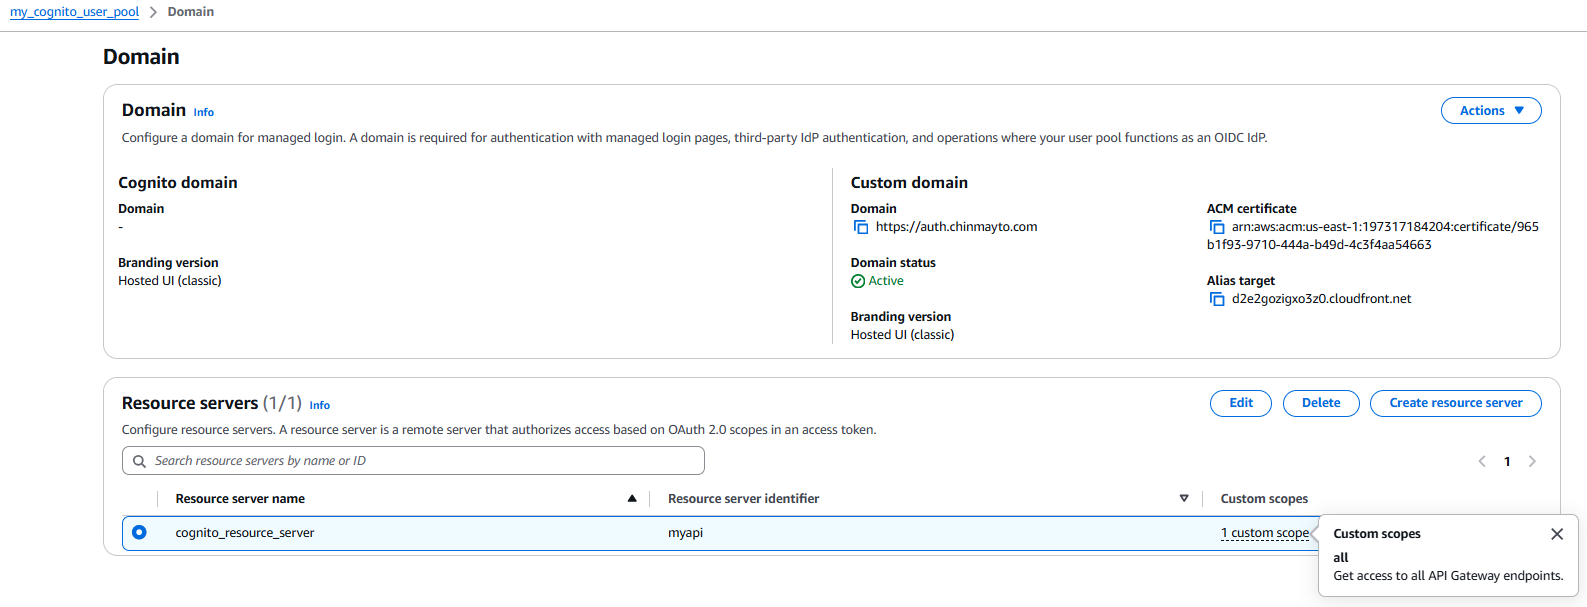Open the Actions dropdown
This screenshot has height=607, width=1587.
click(x=1491, y=111)
